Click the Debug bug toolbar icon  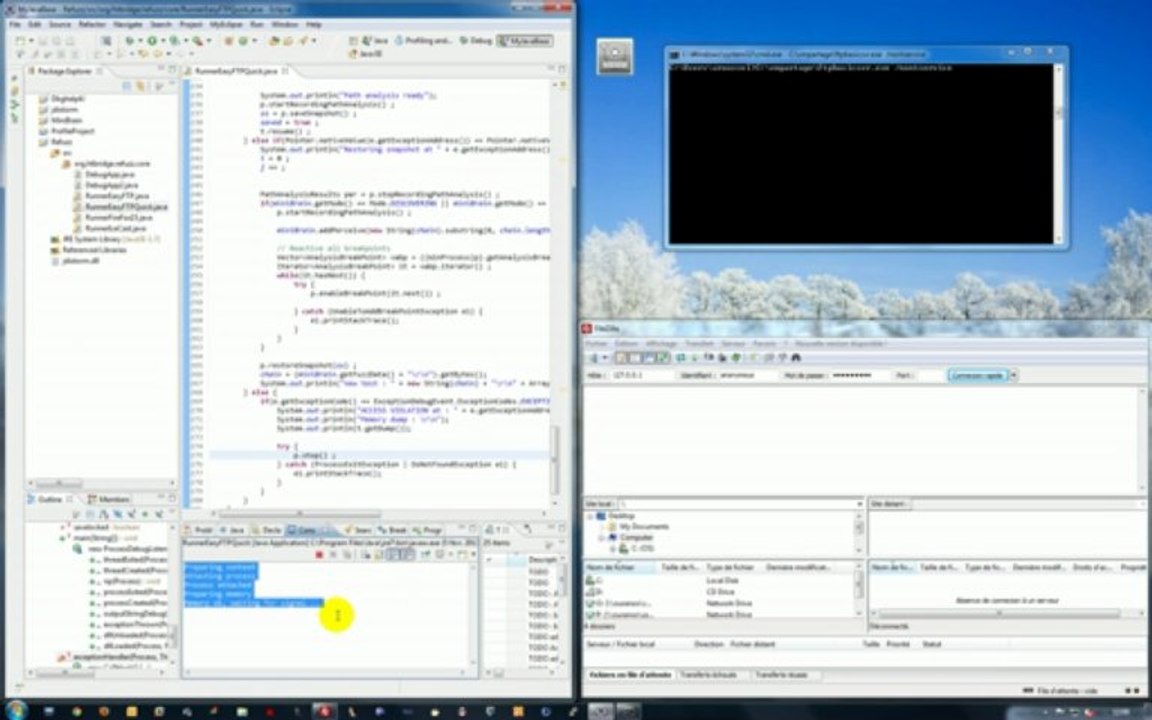(129, 41)
